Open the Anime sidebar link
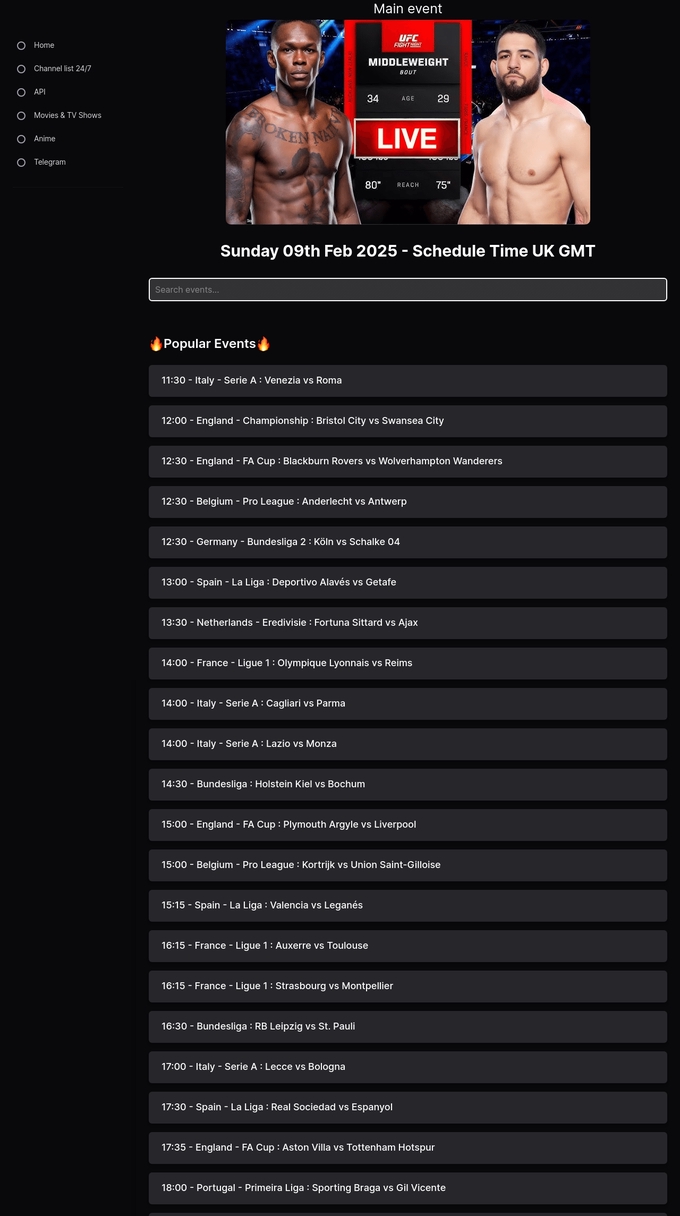Viewport: 680px width, 1216px height. [44, 139]
